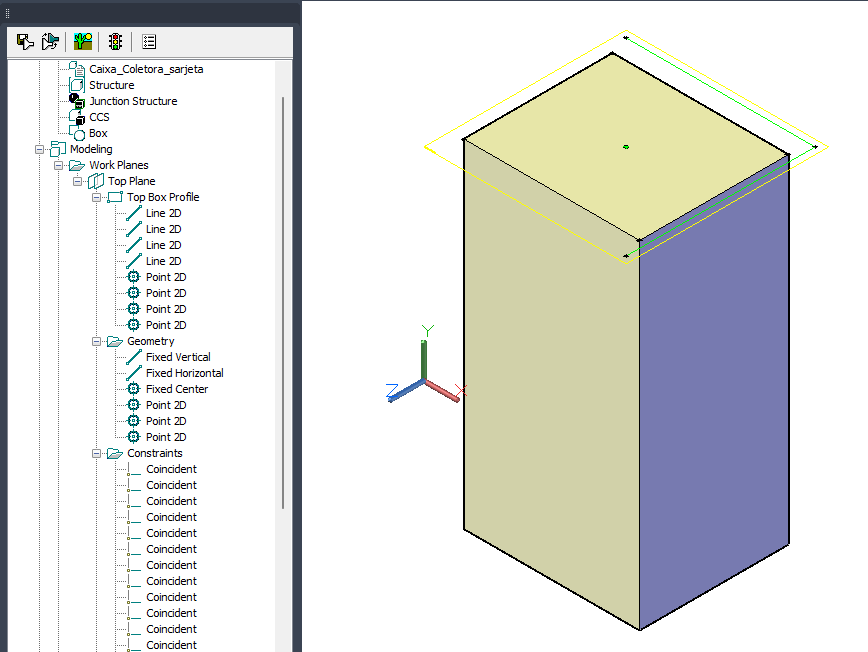
Task: Click the green center point on box top
Action: (x=626, y=147)
